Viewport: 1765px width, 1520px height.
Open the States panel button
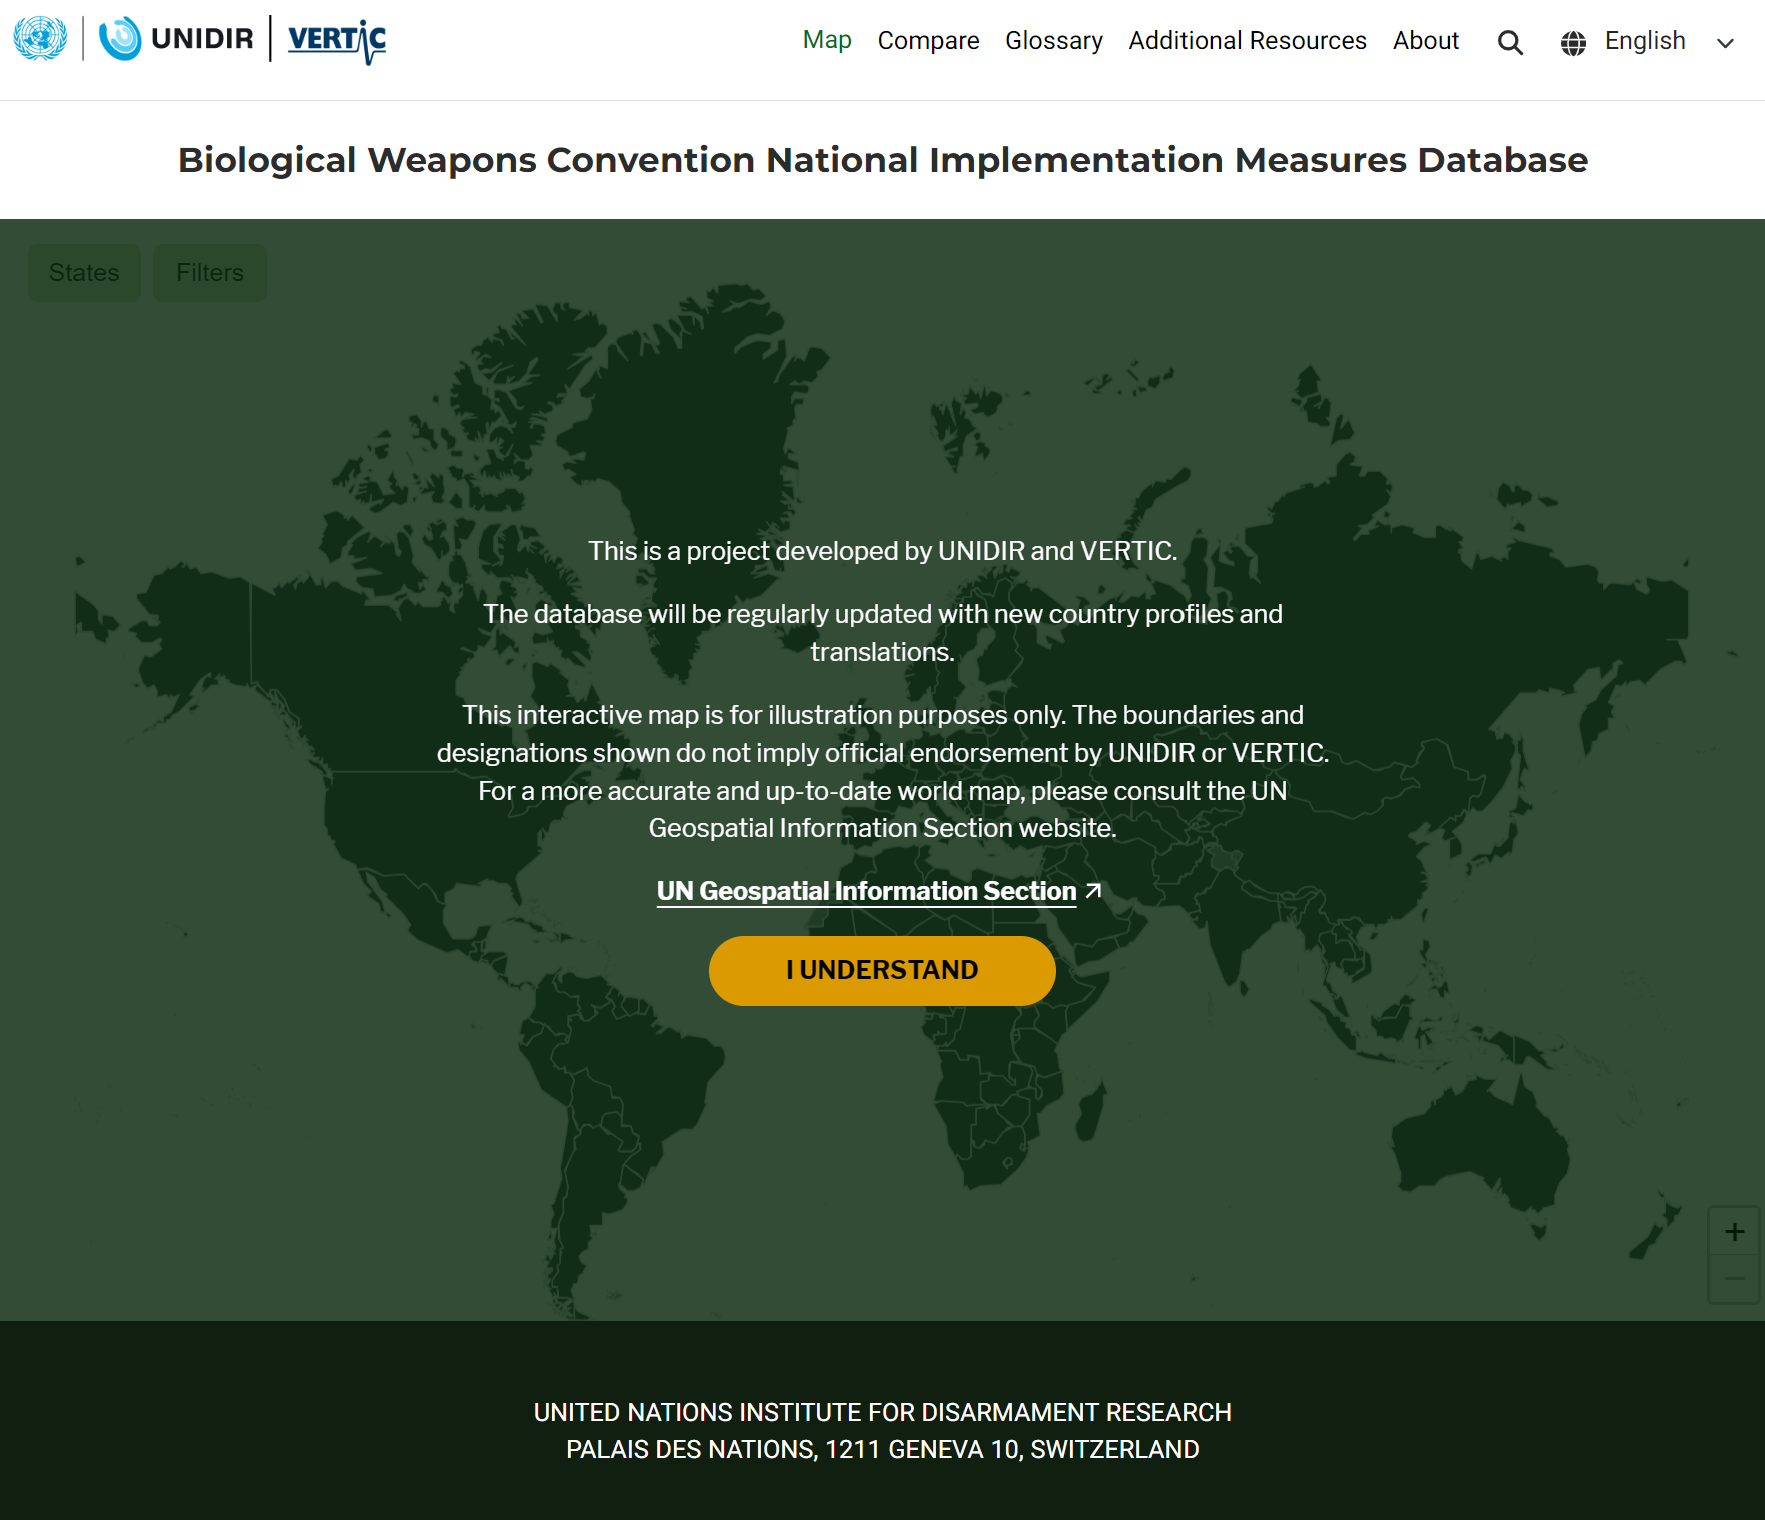tap(84, 273)
